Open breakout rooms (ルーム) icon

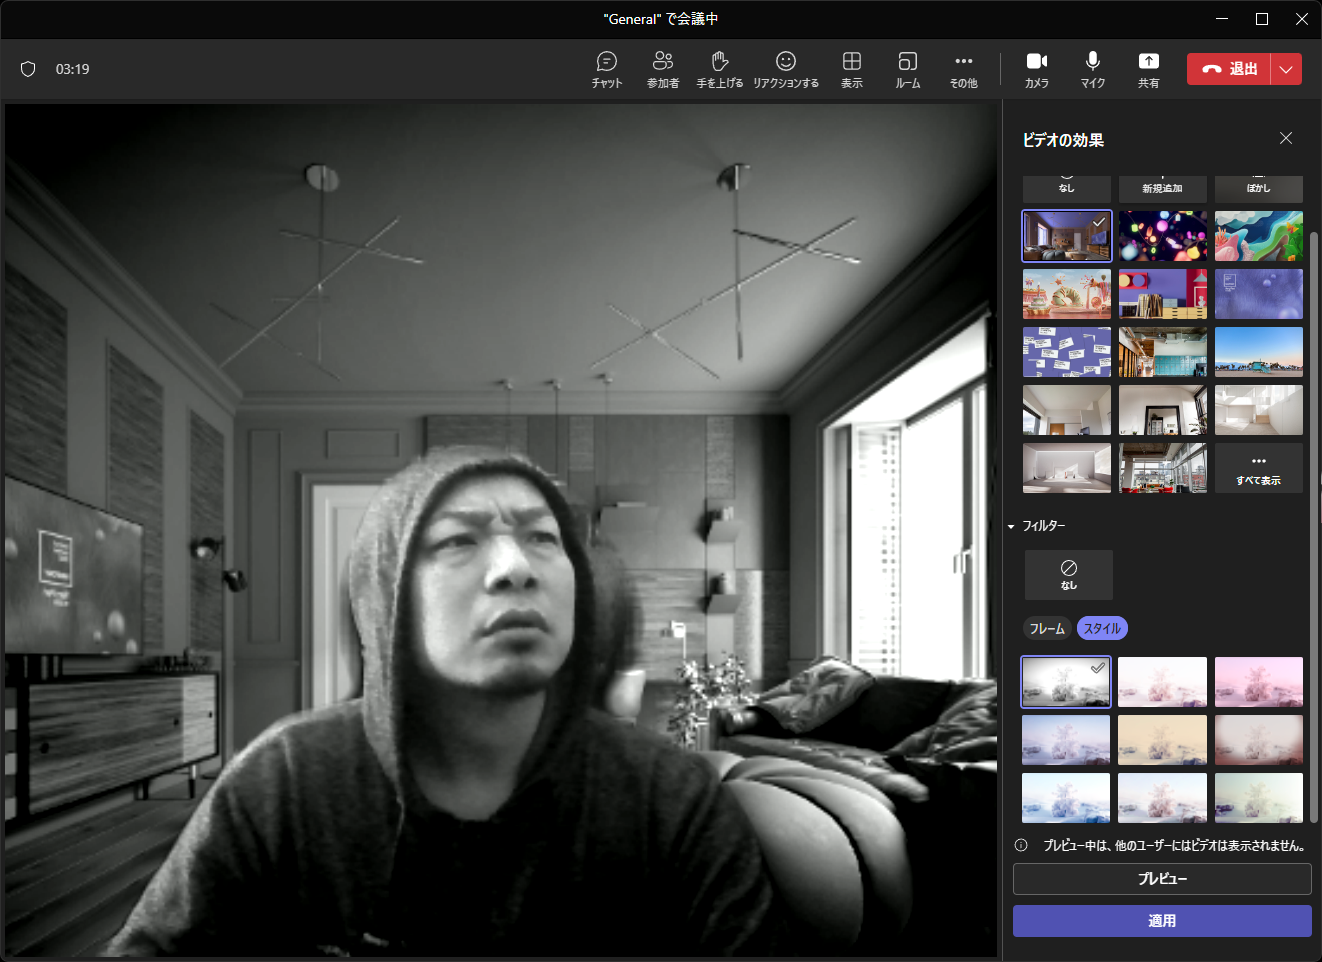907,69
